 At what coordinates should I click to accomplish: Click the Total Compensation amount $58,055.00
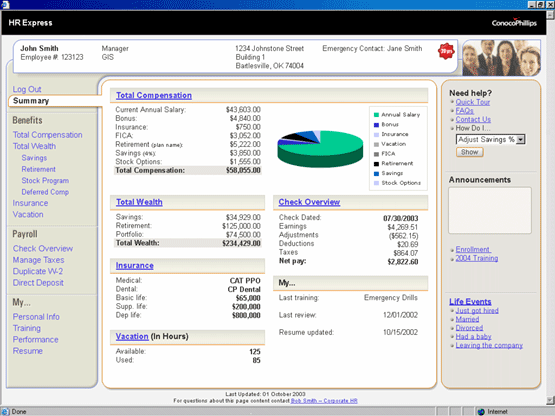point(243,171)
